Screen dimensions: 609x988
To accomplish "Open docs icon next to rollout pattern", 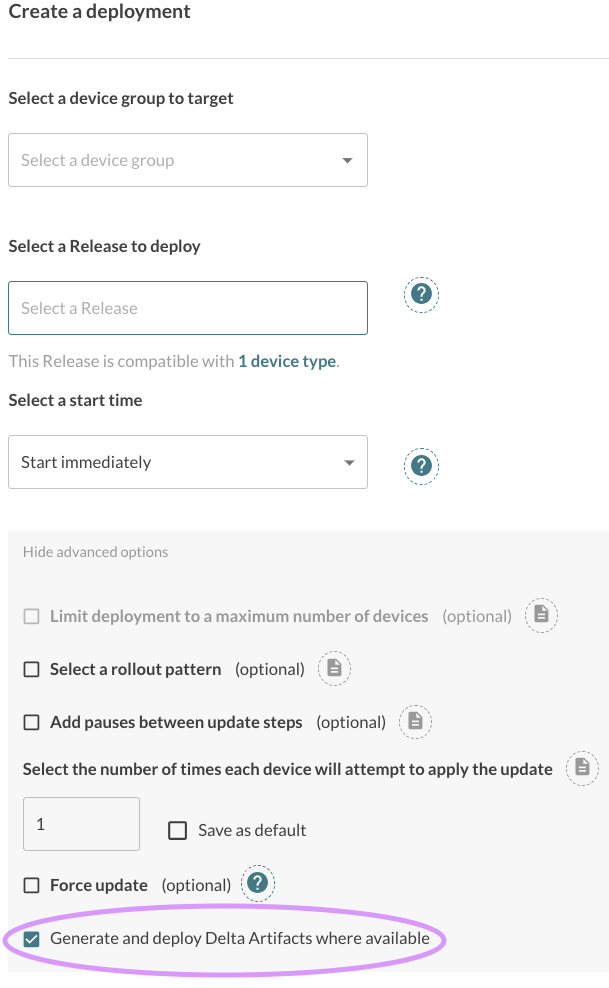I will 334,669.
